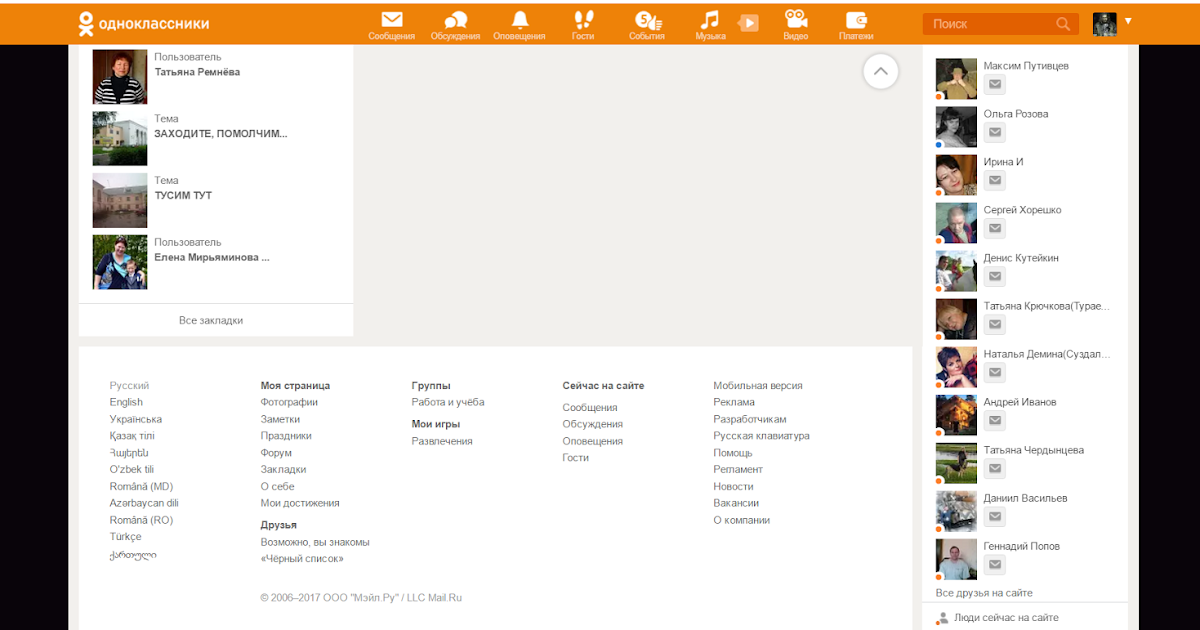Open Платежи wallet icon
The height and width of the screenshot is (630, 1200).
point(856,21)
